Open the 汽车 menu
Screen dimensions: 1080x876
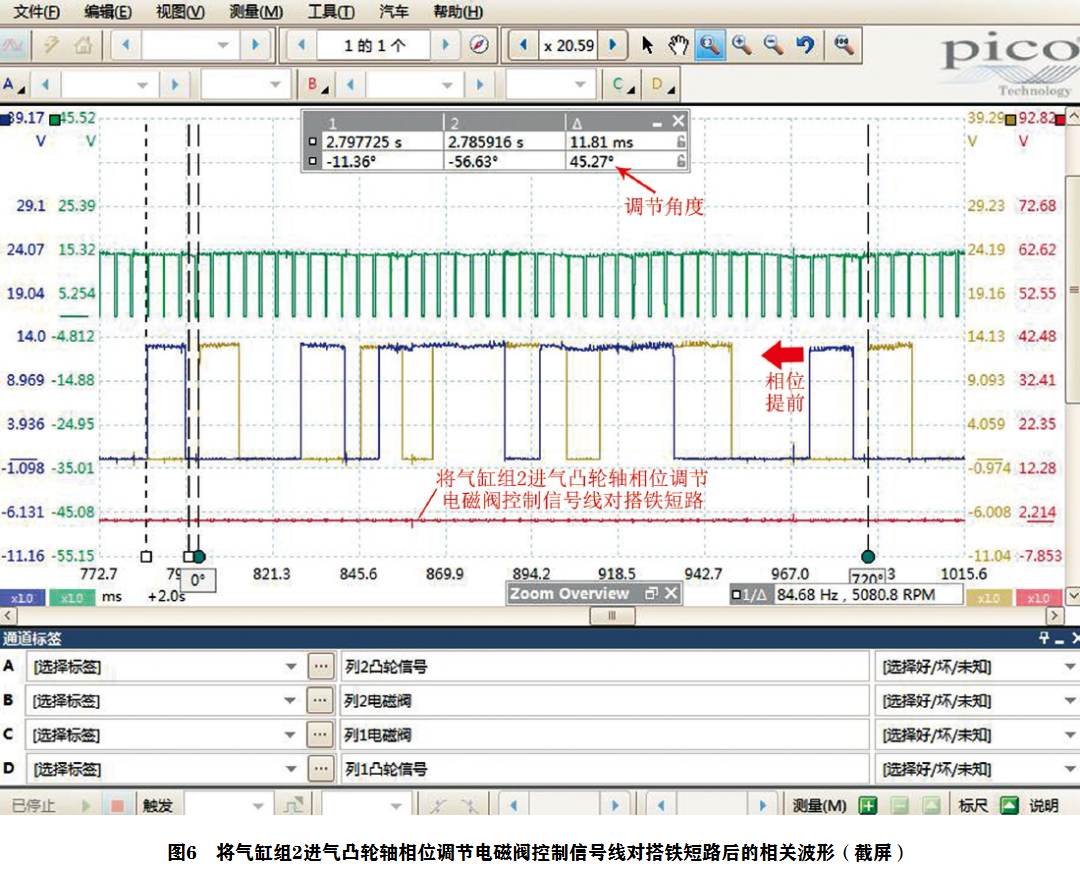coord(394,12)
